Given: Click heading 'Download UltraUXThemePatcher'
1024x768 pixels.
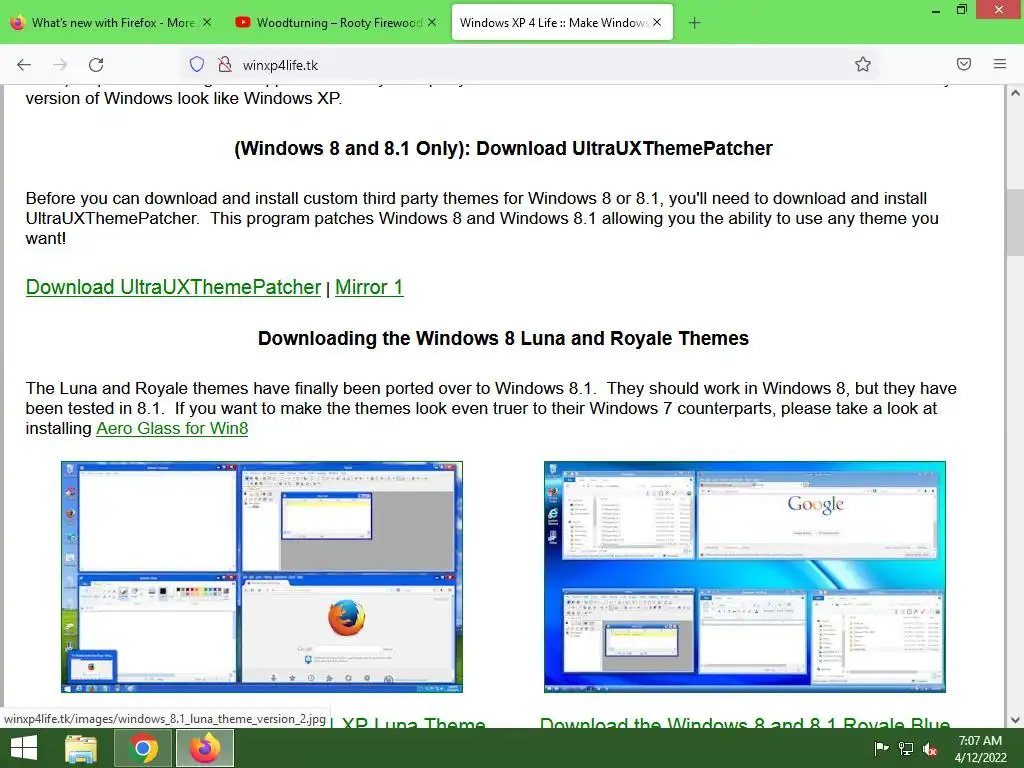Looking at the screenshot, I should (x=504, y=148).
